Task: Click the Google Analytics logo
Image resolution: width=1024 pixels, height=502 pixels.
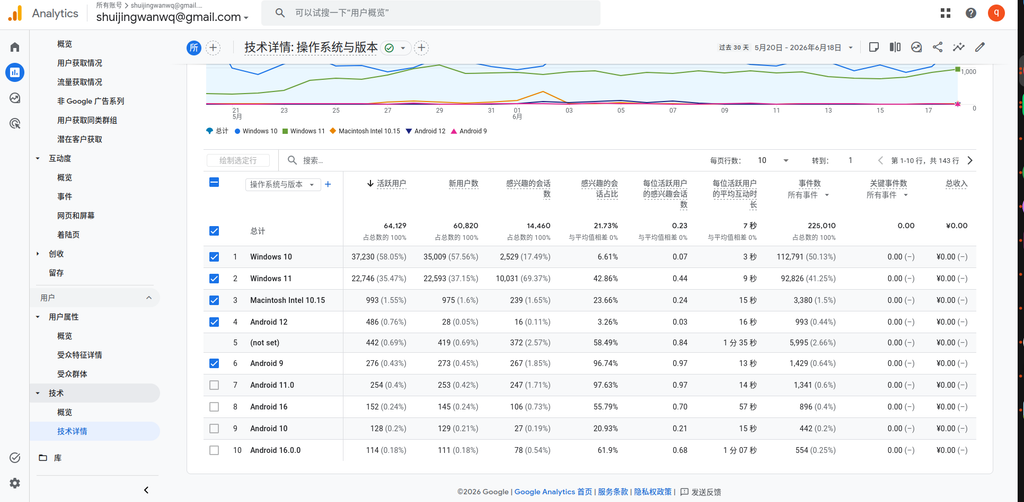Action: coord(15,13)
